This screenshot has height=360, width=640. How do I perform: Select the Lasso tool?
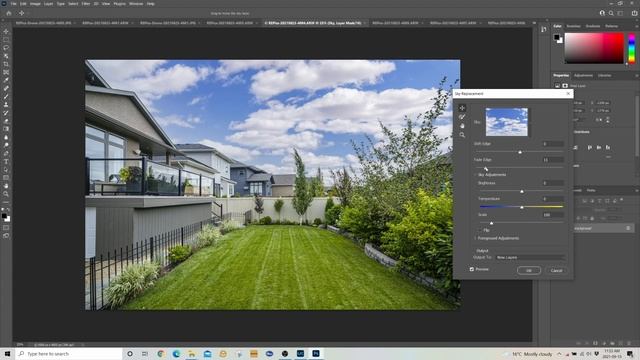pos(6,48)
